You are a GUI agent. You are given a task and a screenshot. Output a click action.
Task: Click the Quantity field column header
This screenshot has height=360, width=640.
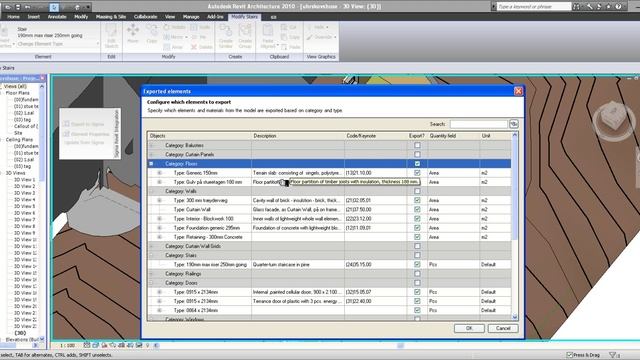pyautogui.click(x=453, y=136)
